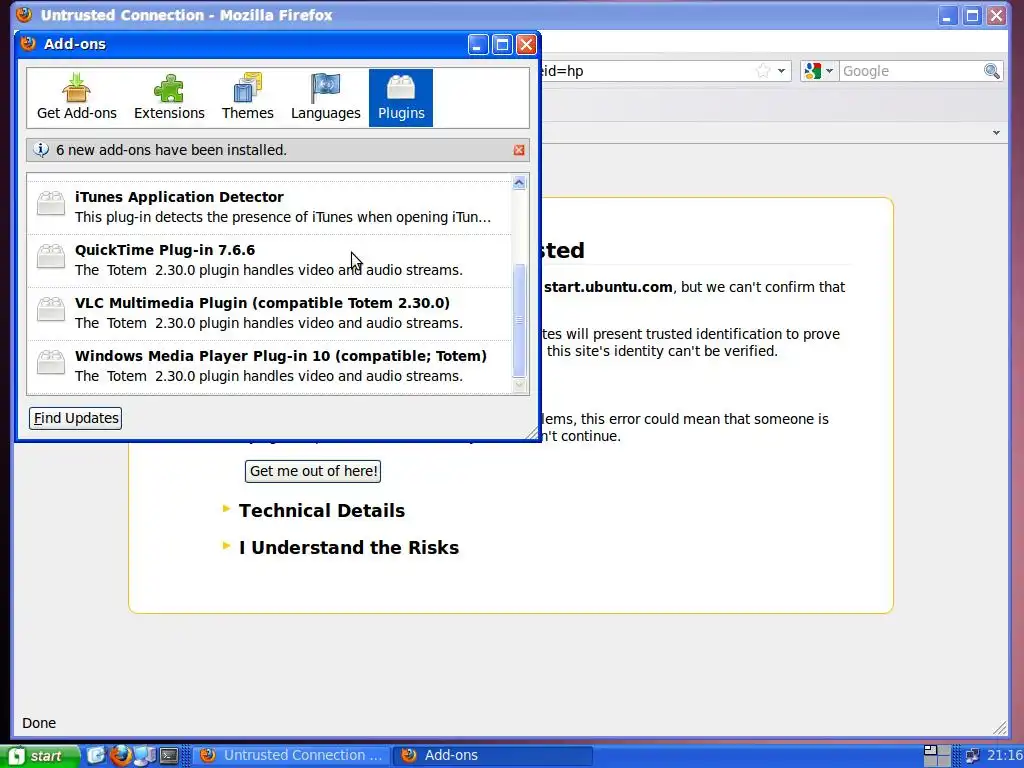This screenshot has width=1024, height=768.
Task: Switch to Untrusted Connection taskbar window
Action: (292, 755)
